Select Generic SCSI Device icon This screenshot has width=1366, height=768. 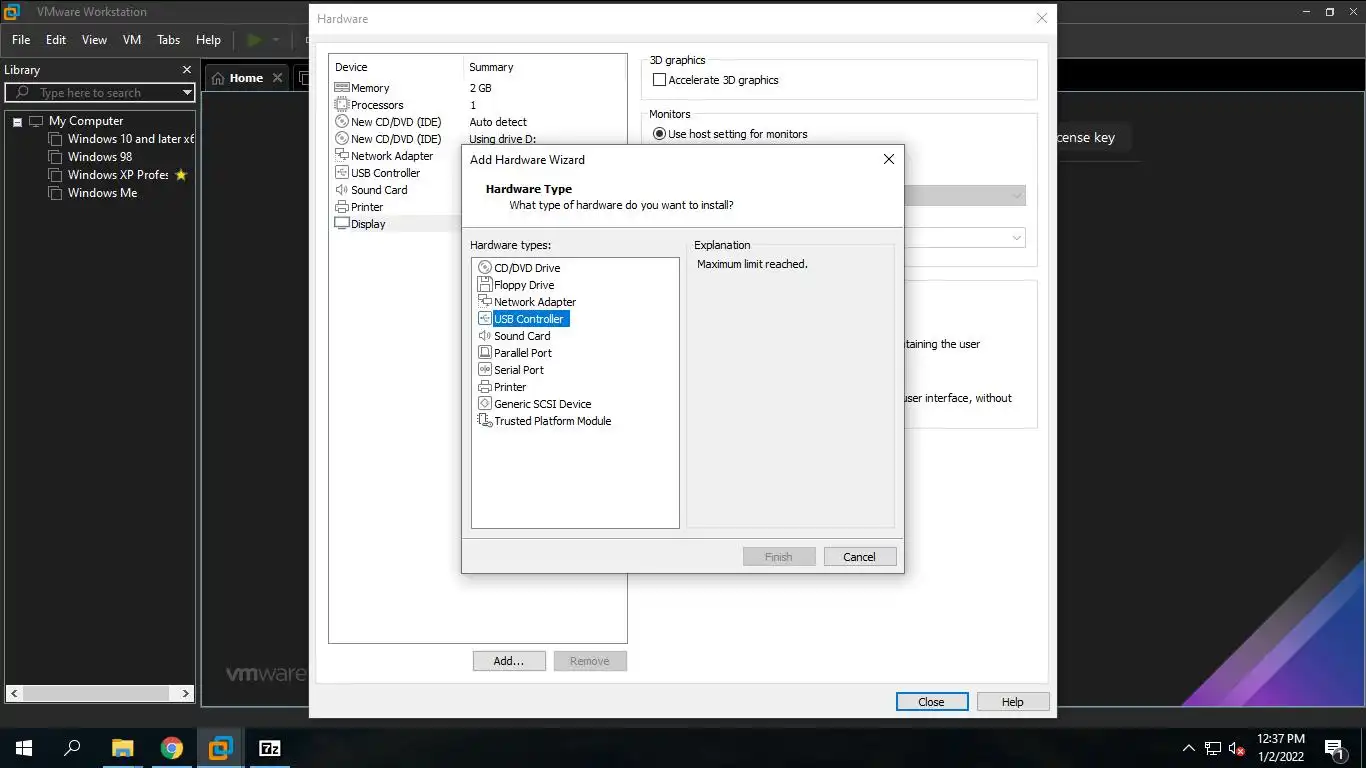pos(485,404)
